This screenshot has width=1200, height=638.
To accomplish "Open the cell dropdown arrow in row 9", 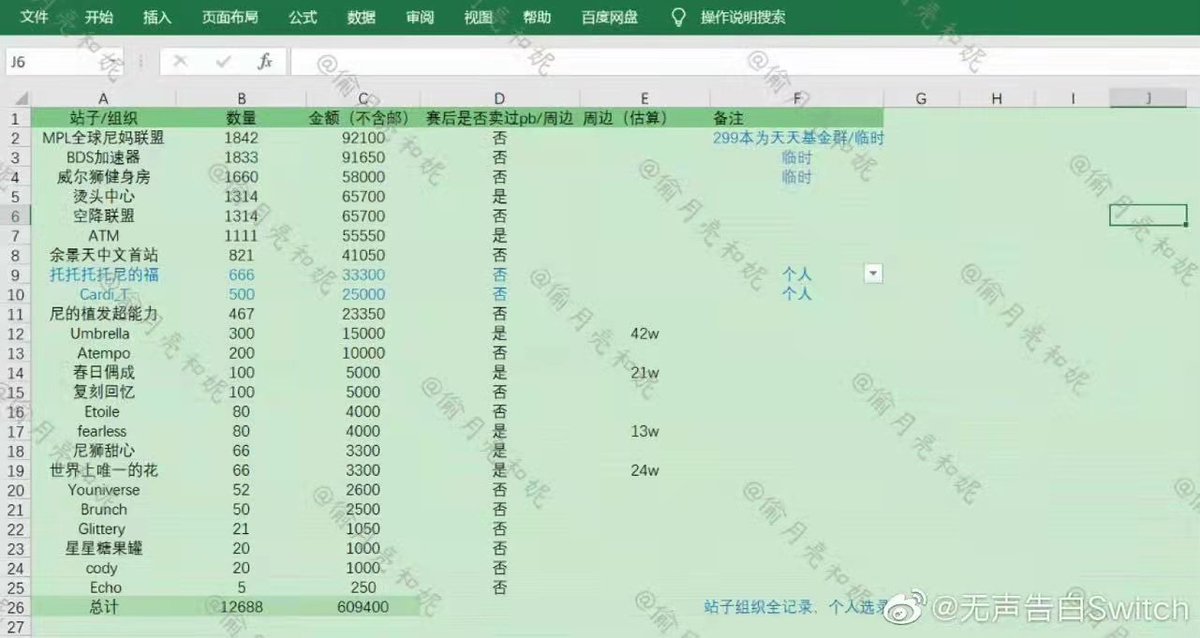I will point(874,274).
